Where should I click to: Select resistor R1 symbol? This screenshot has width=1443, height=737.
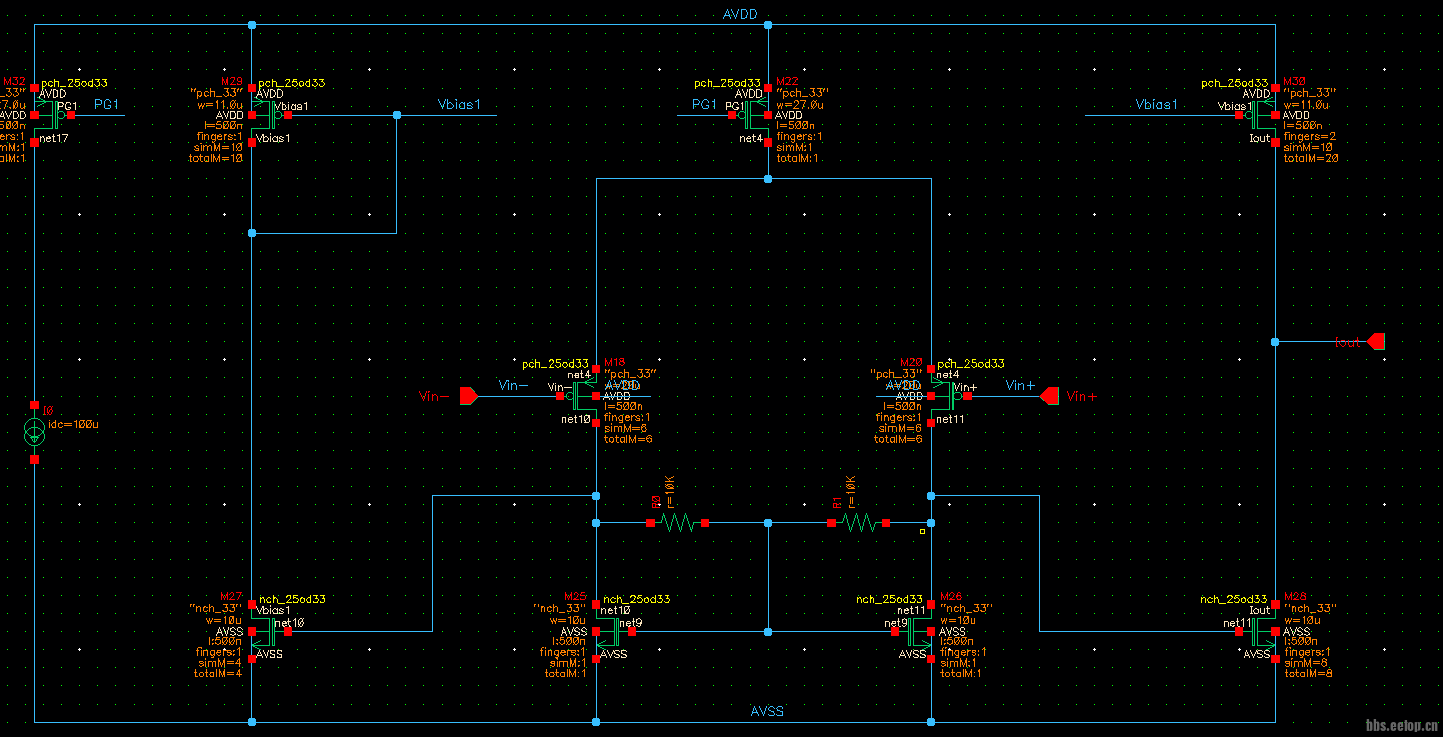[860, 523]
